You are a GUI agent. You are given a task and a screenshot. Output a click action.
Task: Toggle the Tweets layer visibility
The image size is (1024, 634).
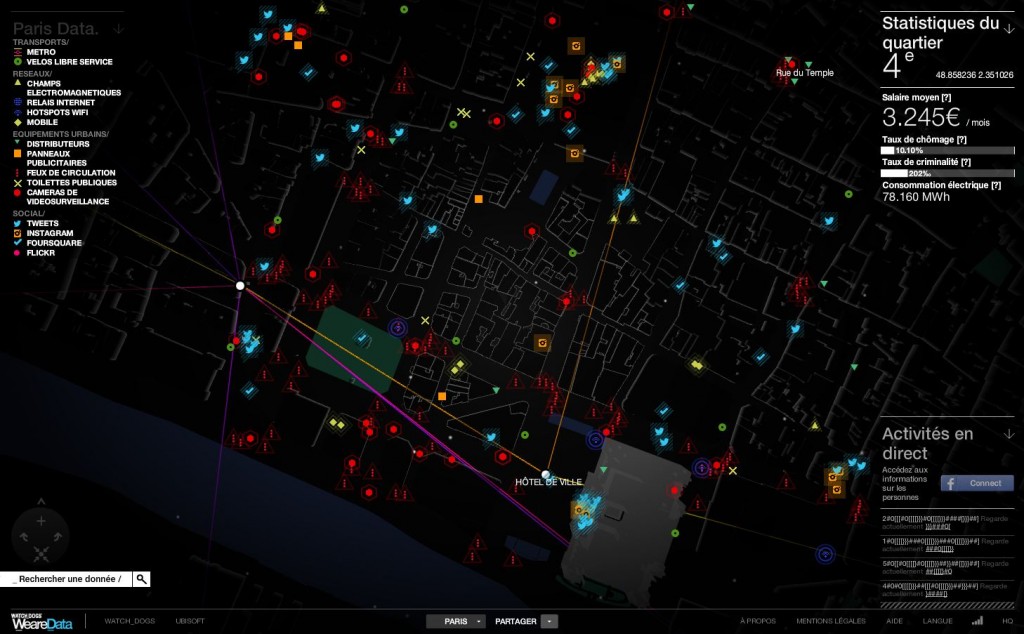pyautogui.click(x=41, y=223)
